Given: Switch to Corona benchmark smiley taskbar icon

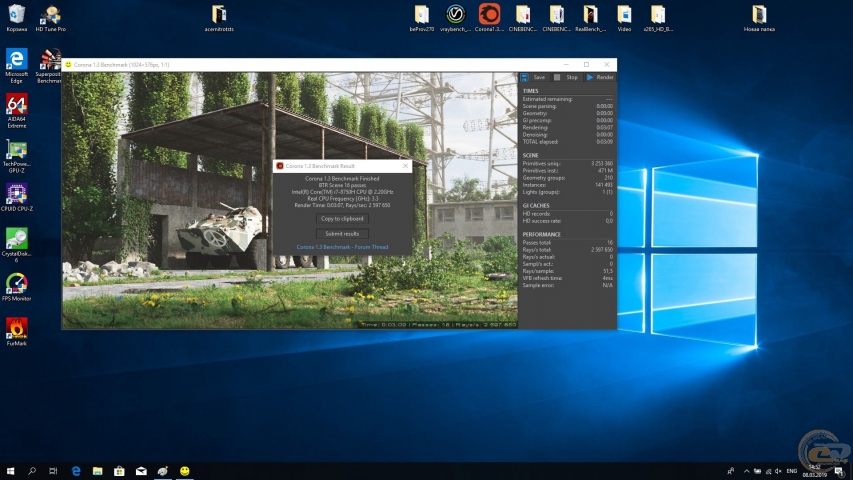Looking at the screenshot, I should [184, 471].
